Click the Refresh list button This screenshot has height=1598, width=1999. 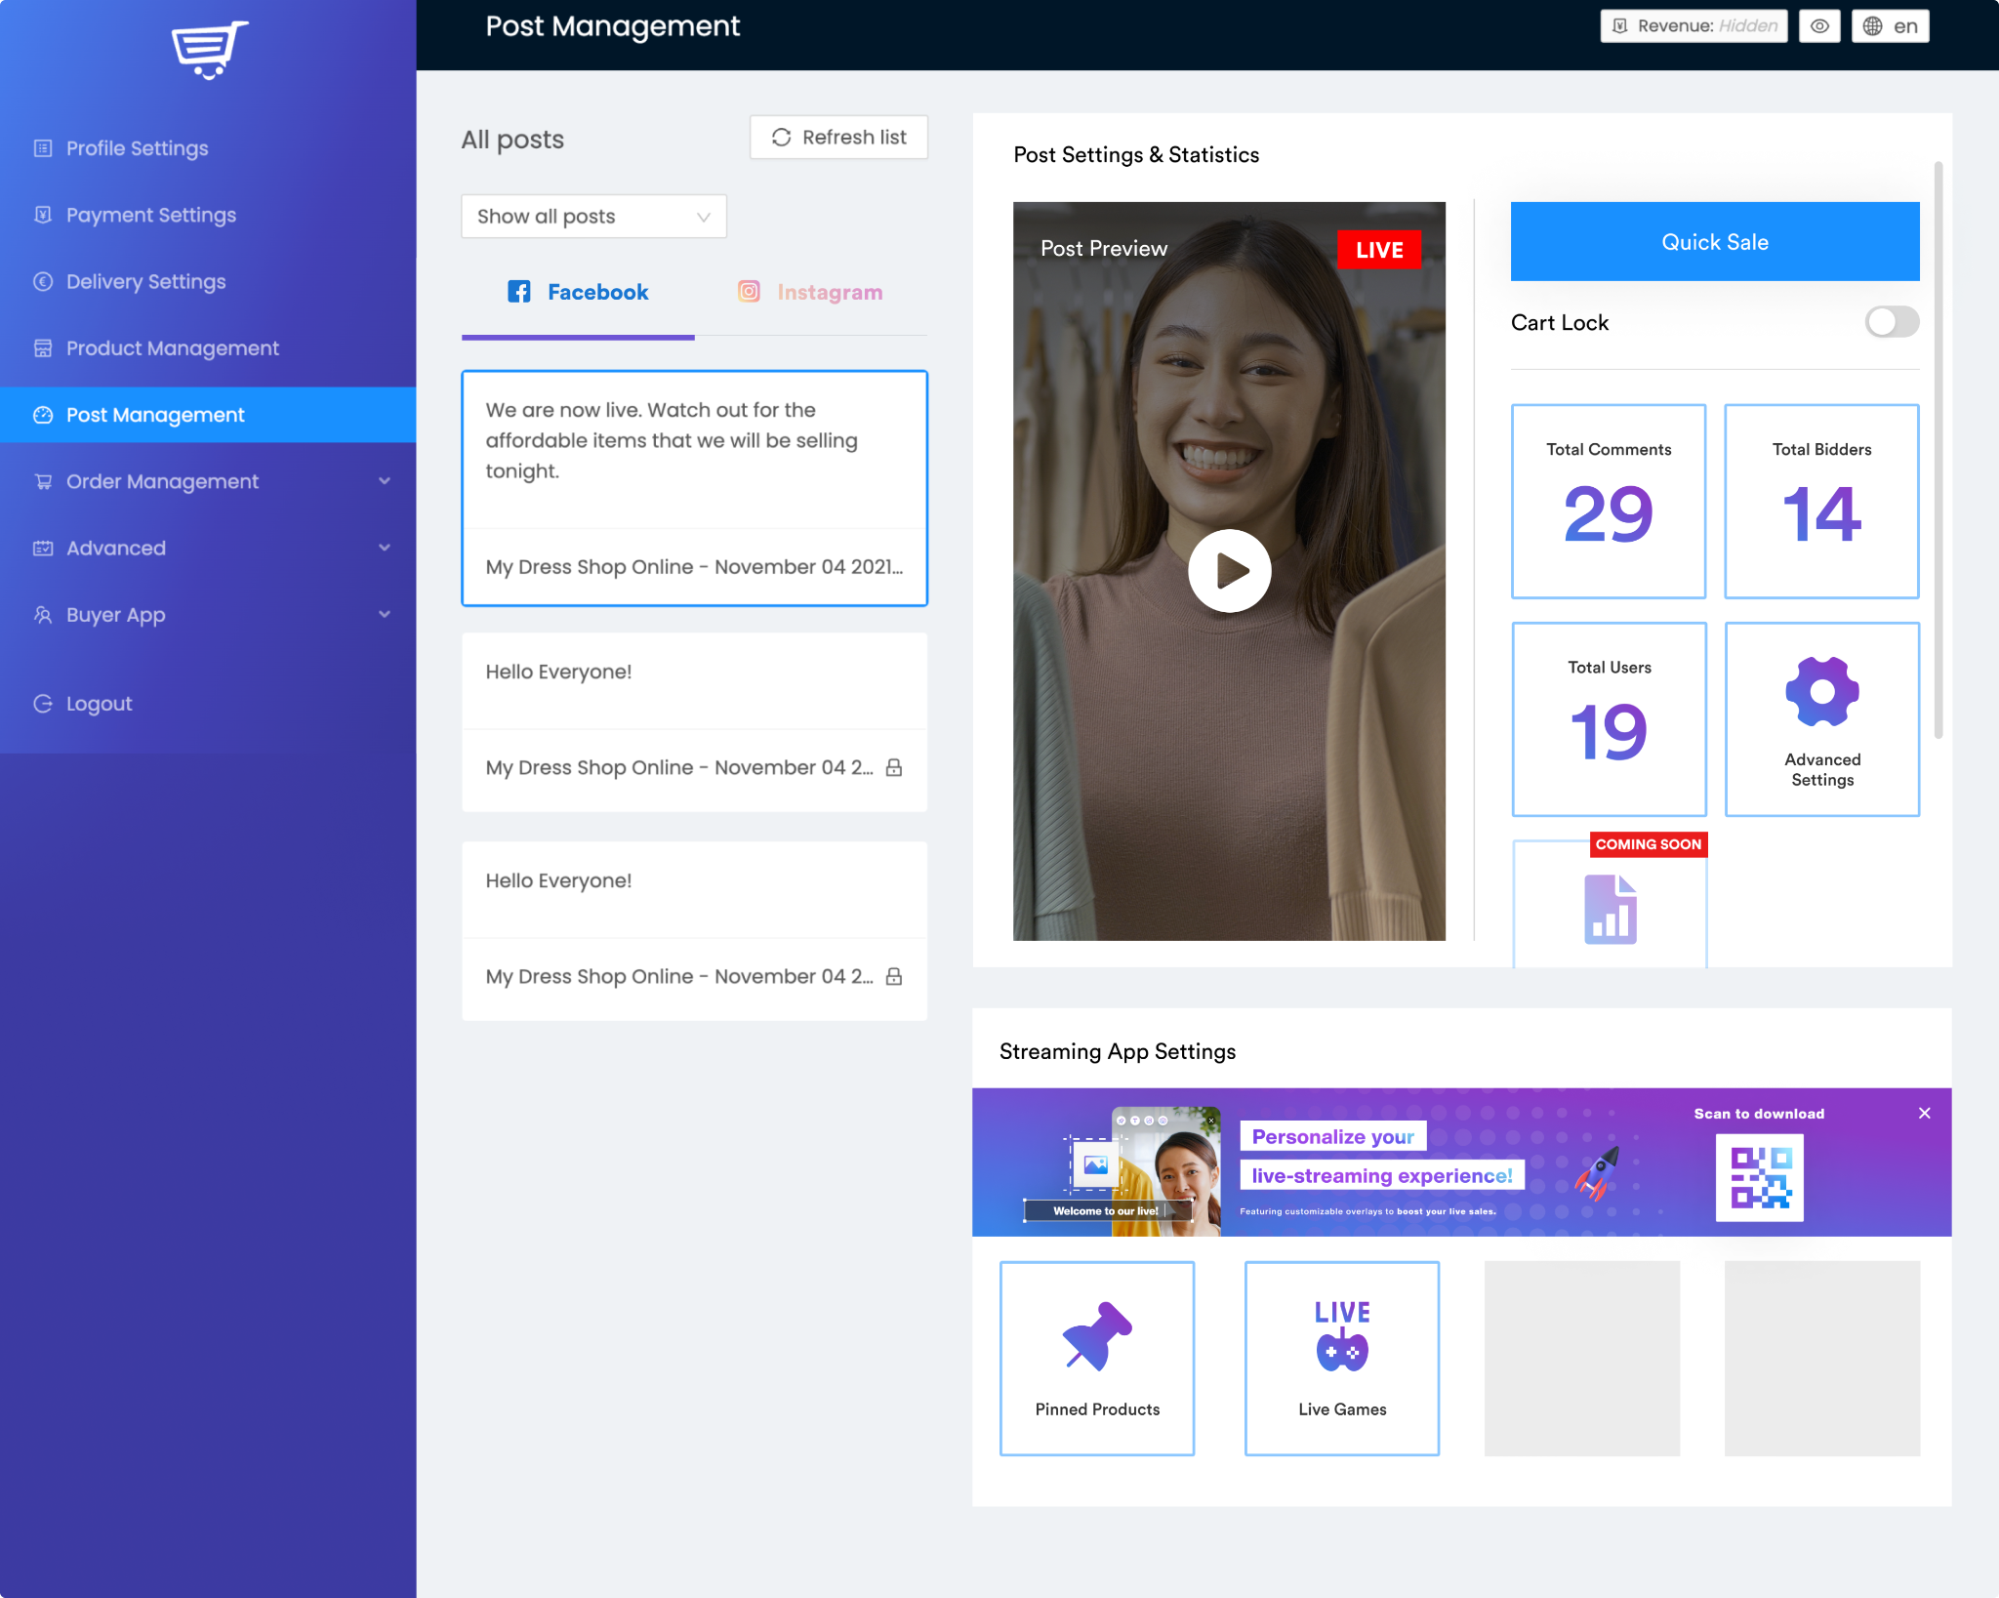click(838, 137)
